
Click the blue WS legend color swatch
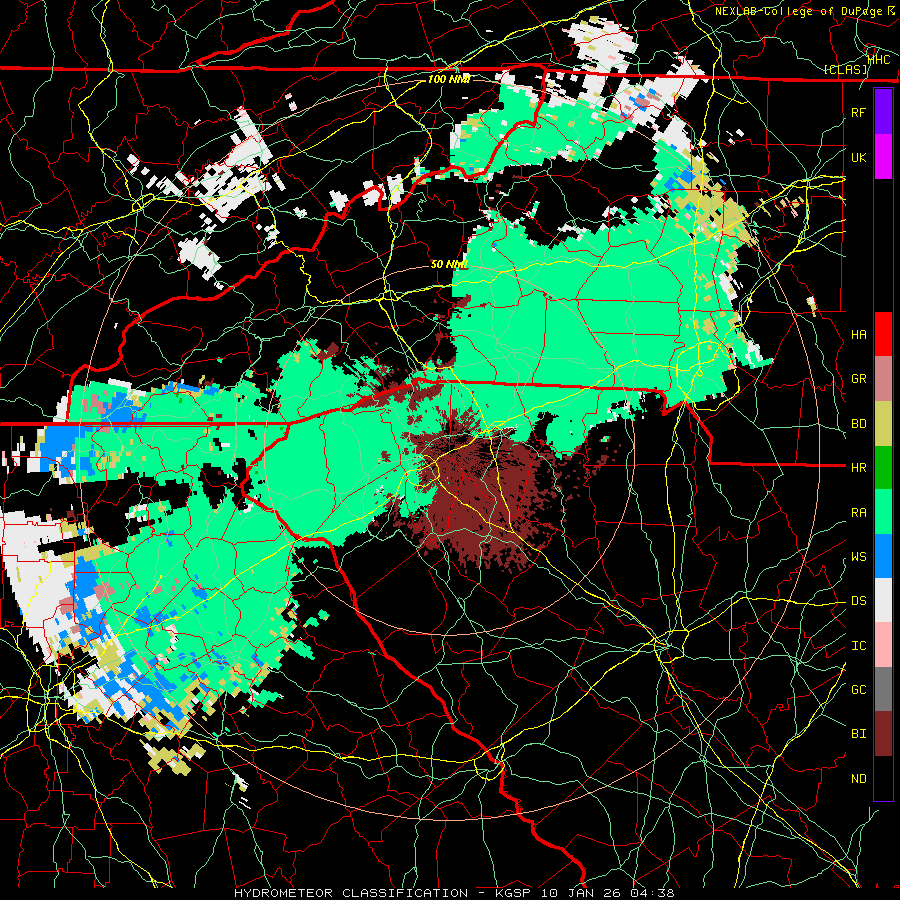(883, 556)
